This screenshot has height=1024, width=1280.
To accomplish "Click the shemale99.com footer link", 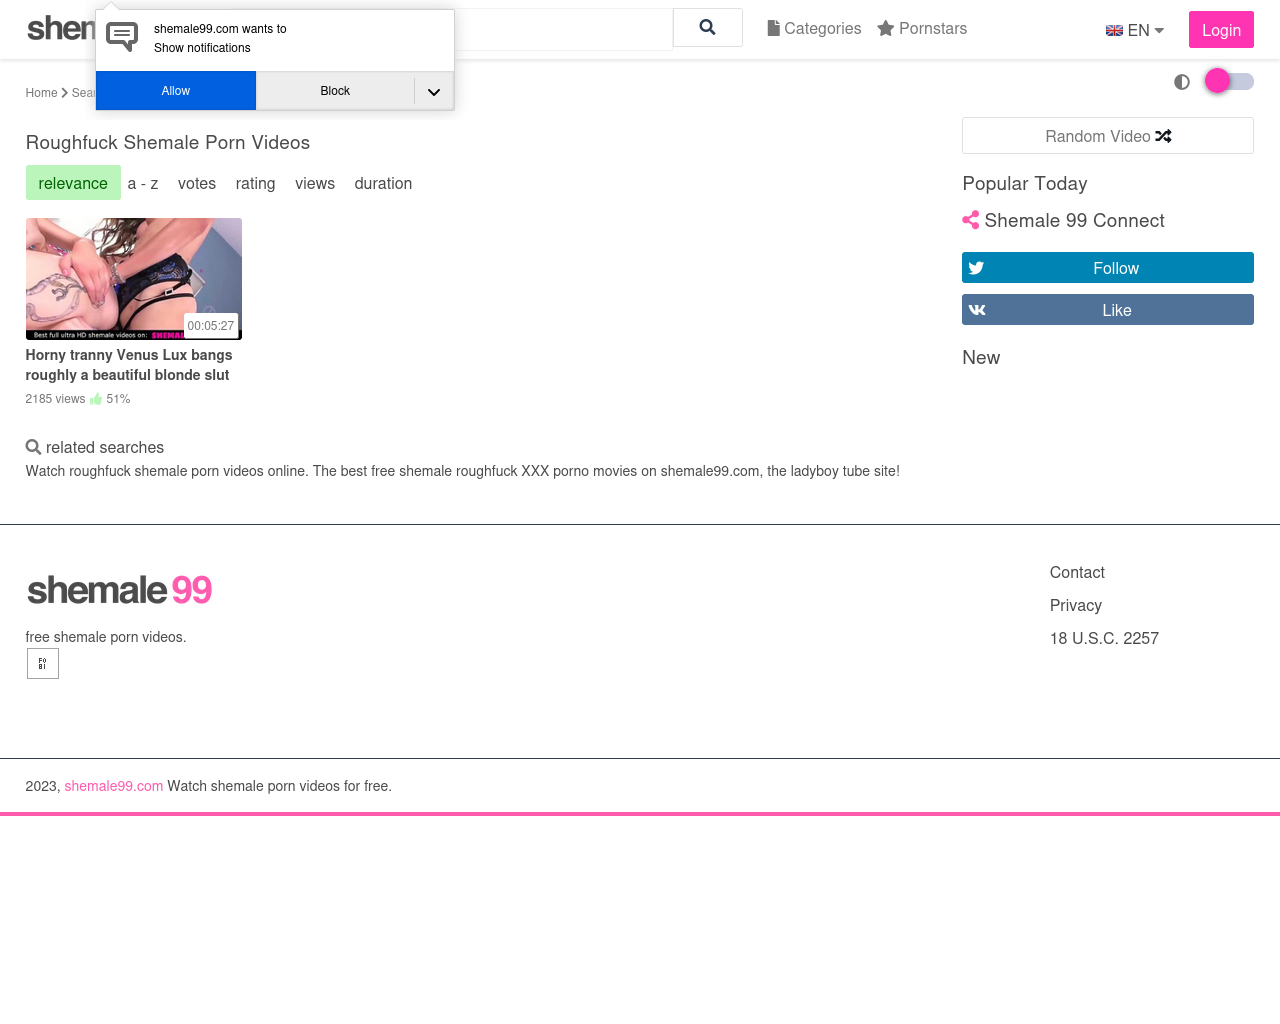I will tap(114, 786).
